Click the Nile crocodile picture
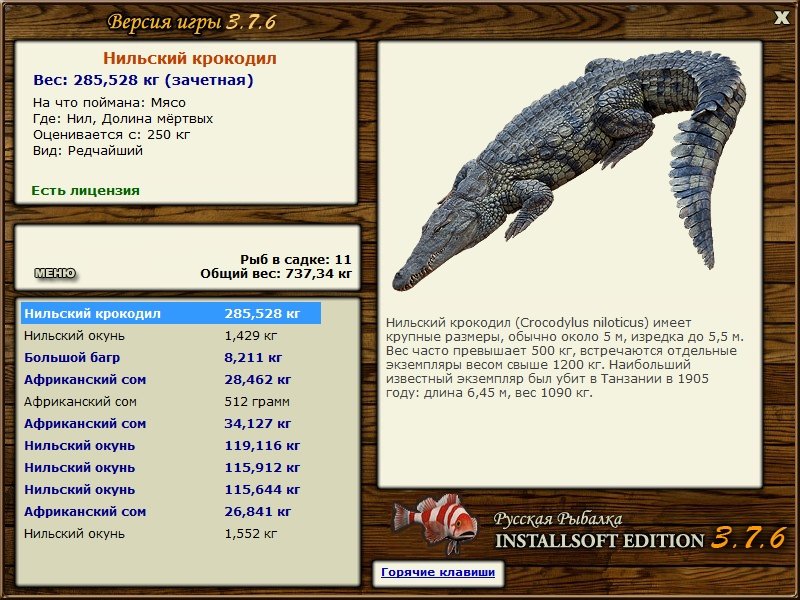The height and width of the screenshot is (600, 800). (569, 171)
